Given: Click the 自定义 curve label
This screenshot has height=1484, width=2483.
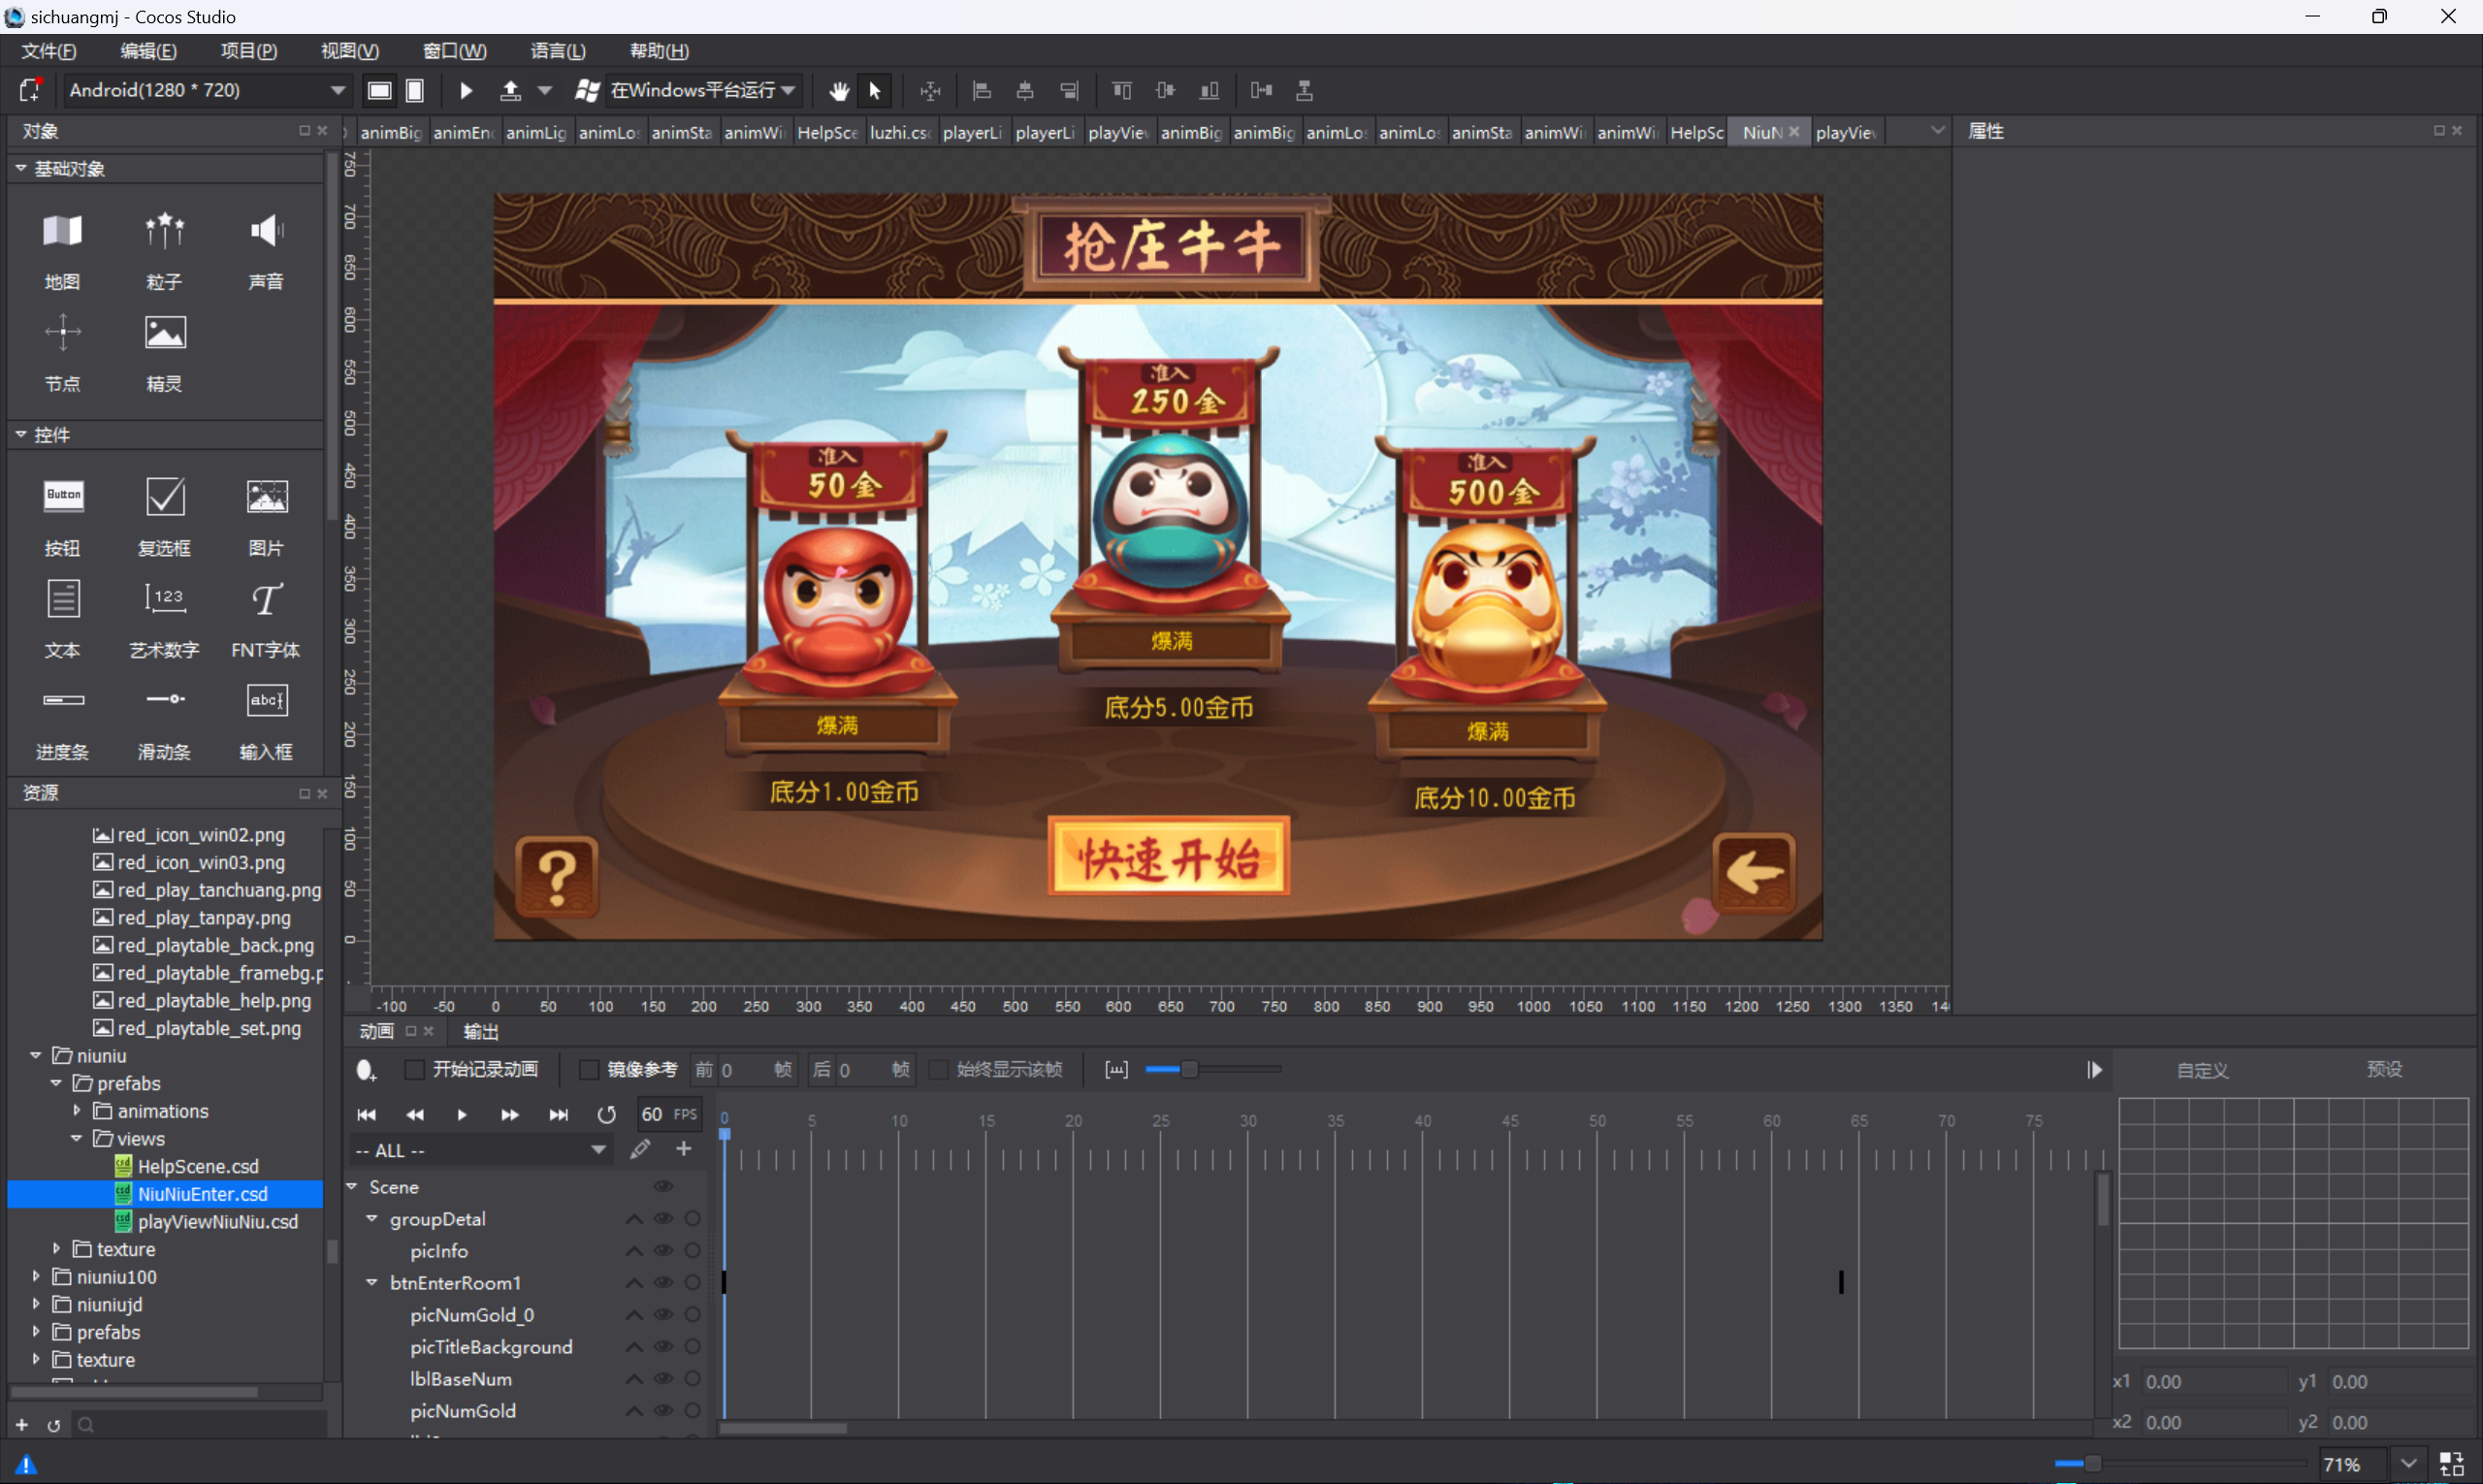Looking at the screenshot, I should [x=2203, y=1070].
